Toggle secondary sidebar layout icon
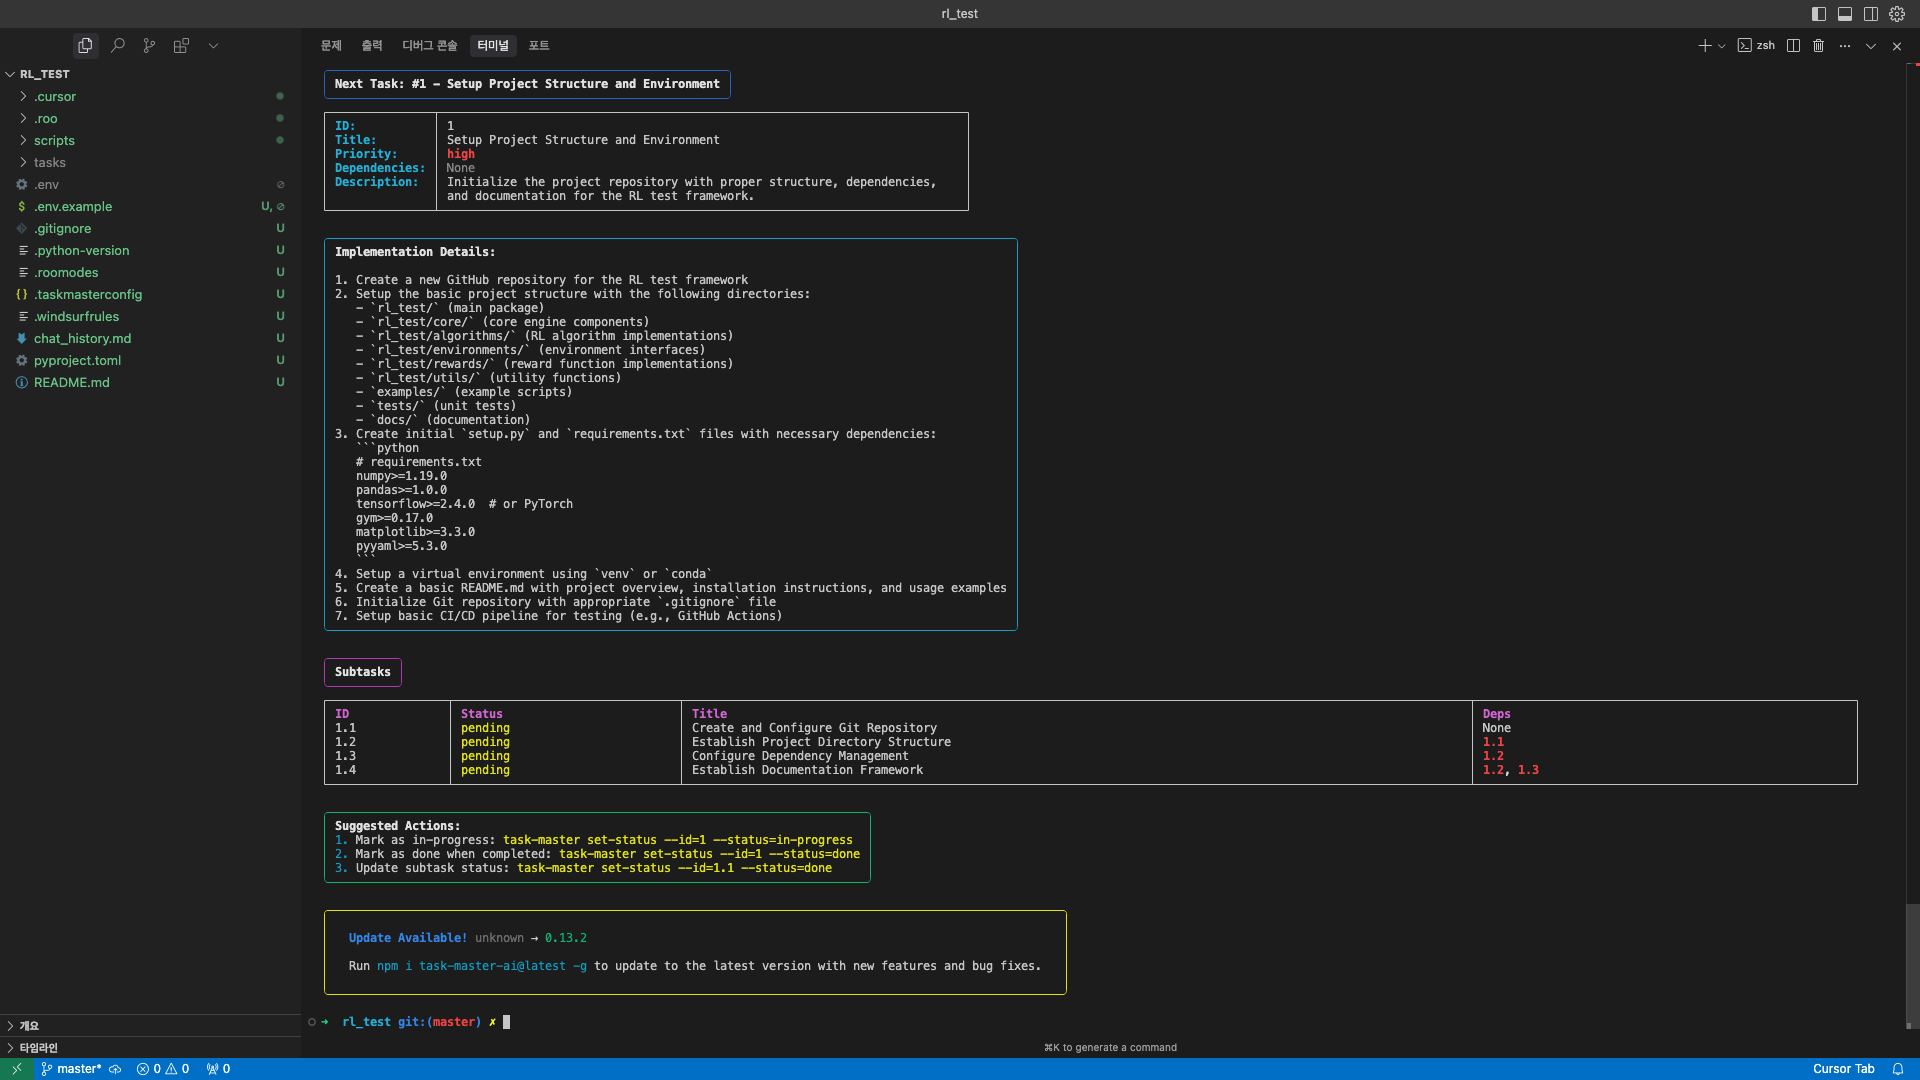Image resolution: width=1920 pixels, height=1080 pixels. coord(1871,14)
